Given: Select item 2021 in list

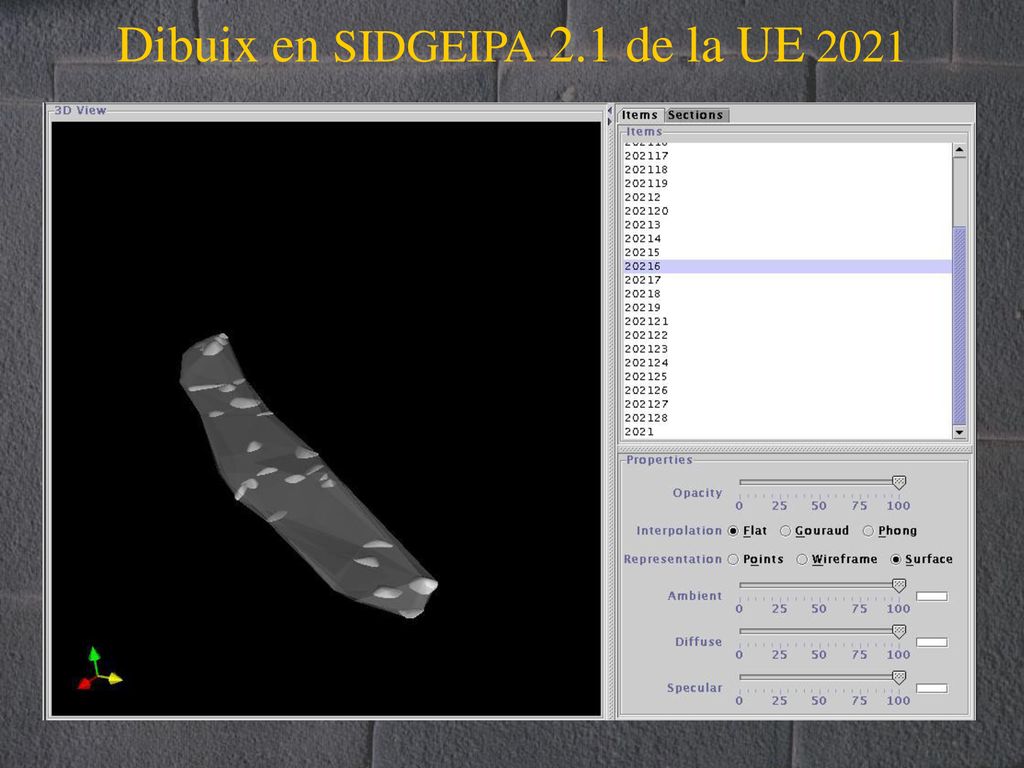Looking at the screenshot, I should (x=788, y=432).
